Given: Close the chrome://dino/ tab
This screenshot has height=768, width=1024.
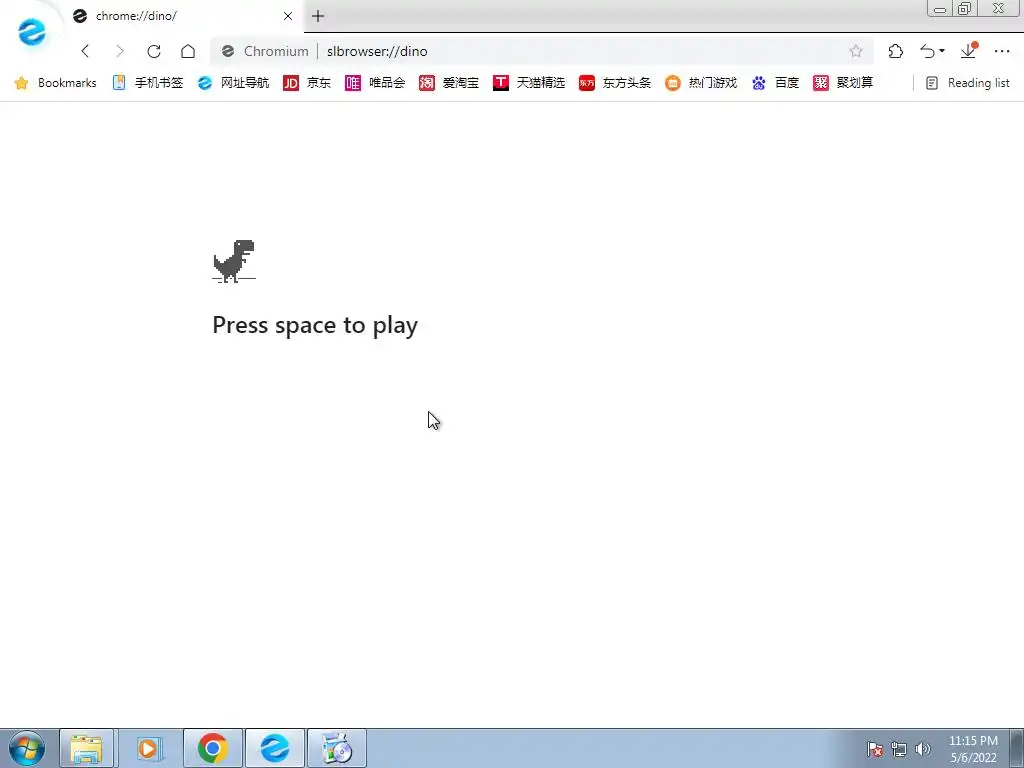Looking at the screenshot, I should (288, 16).
